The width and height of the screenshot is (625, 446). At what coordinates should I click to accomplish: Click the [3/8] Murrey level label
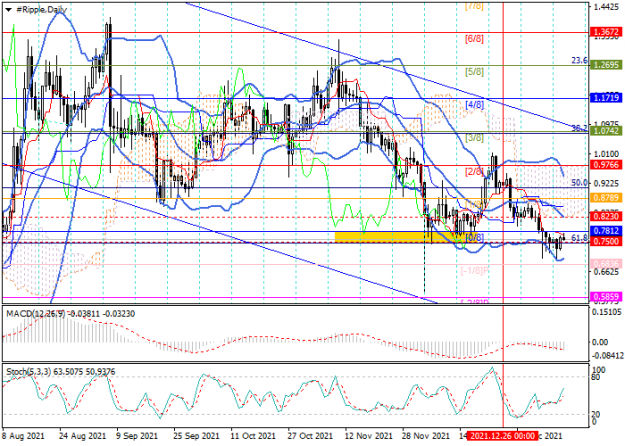(474, 138)
